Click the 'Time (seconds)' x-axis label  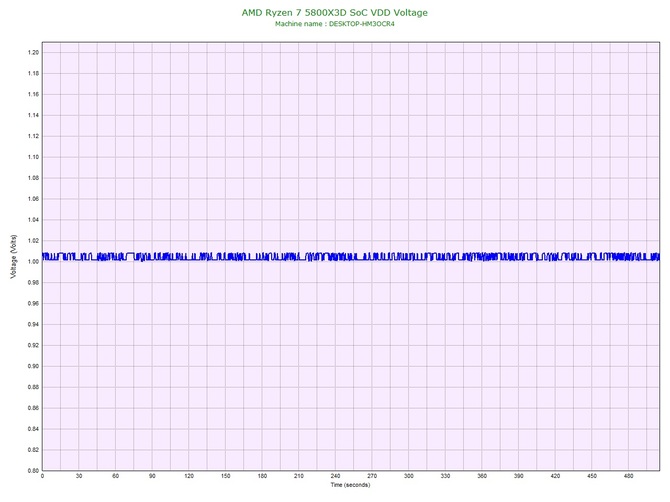350,485
